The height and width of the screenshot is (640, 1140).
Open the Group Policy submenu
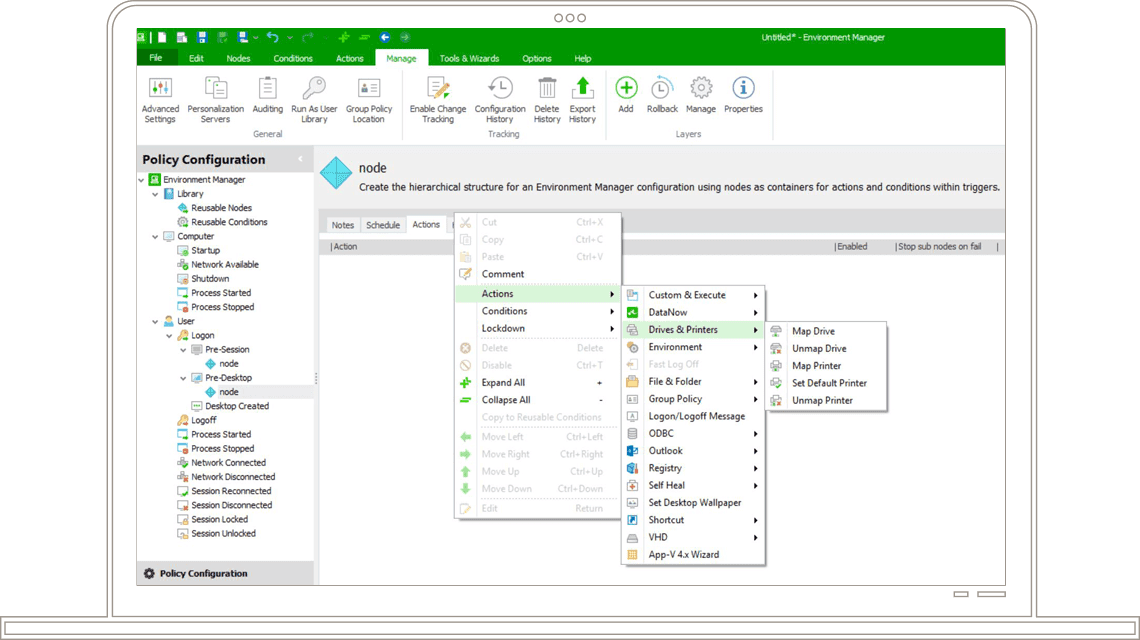click(694, 399)
